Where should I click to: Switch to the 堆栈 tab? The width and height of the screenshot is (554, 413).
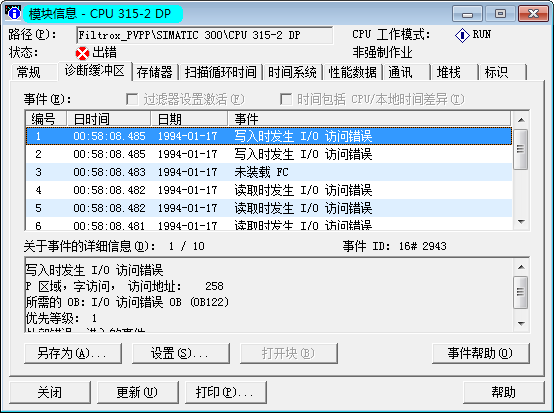pos(455,72)
